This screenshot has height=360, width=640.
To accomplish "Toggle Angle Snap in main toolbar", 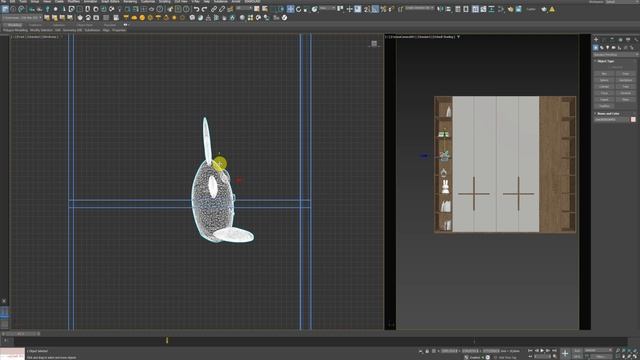I will [375, 9].
